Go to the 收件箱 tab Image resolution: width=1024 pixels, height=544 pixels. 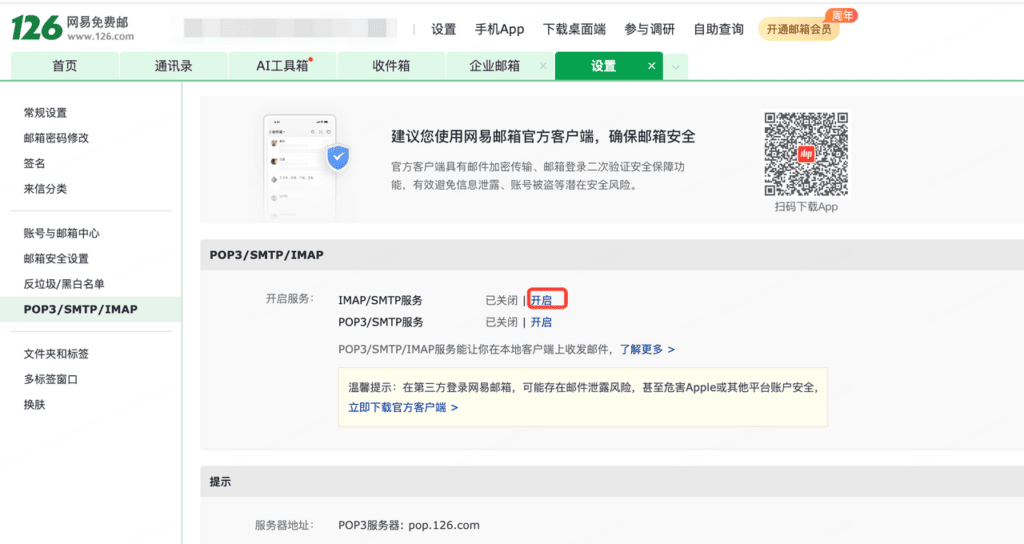point(391,66)
